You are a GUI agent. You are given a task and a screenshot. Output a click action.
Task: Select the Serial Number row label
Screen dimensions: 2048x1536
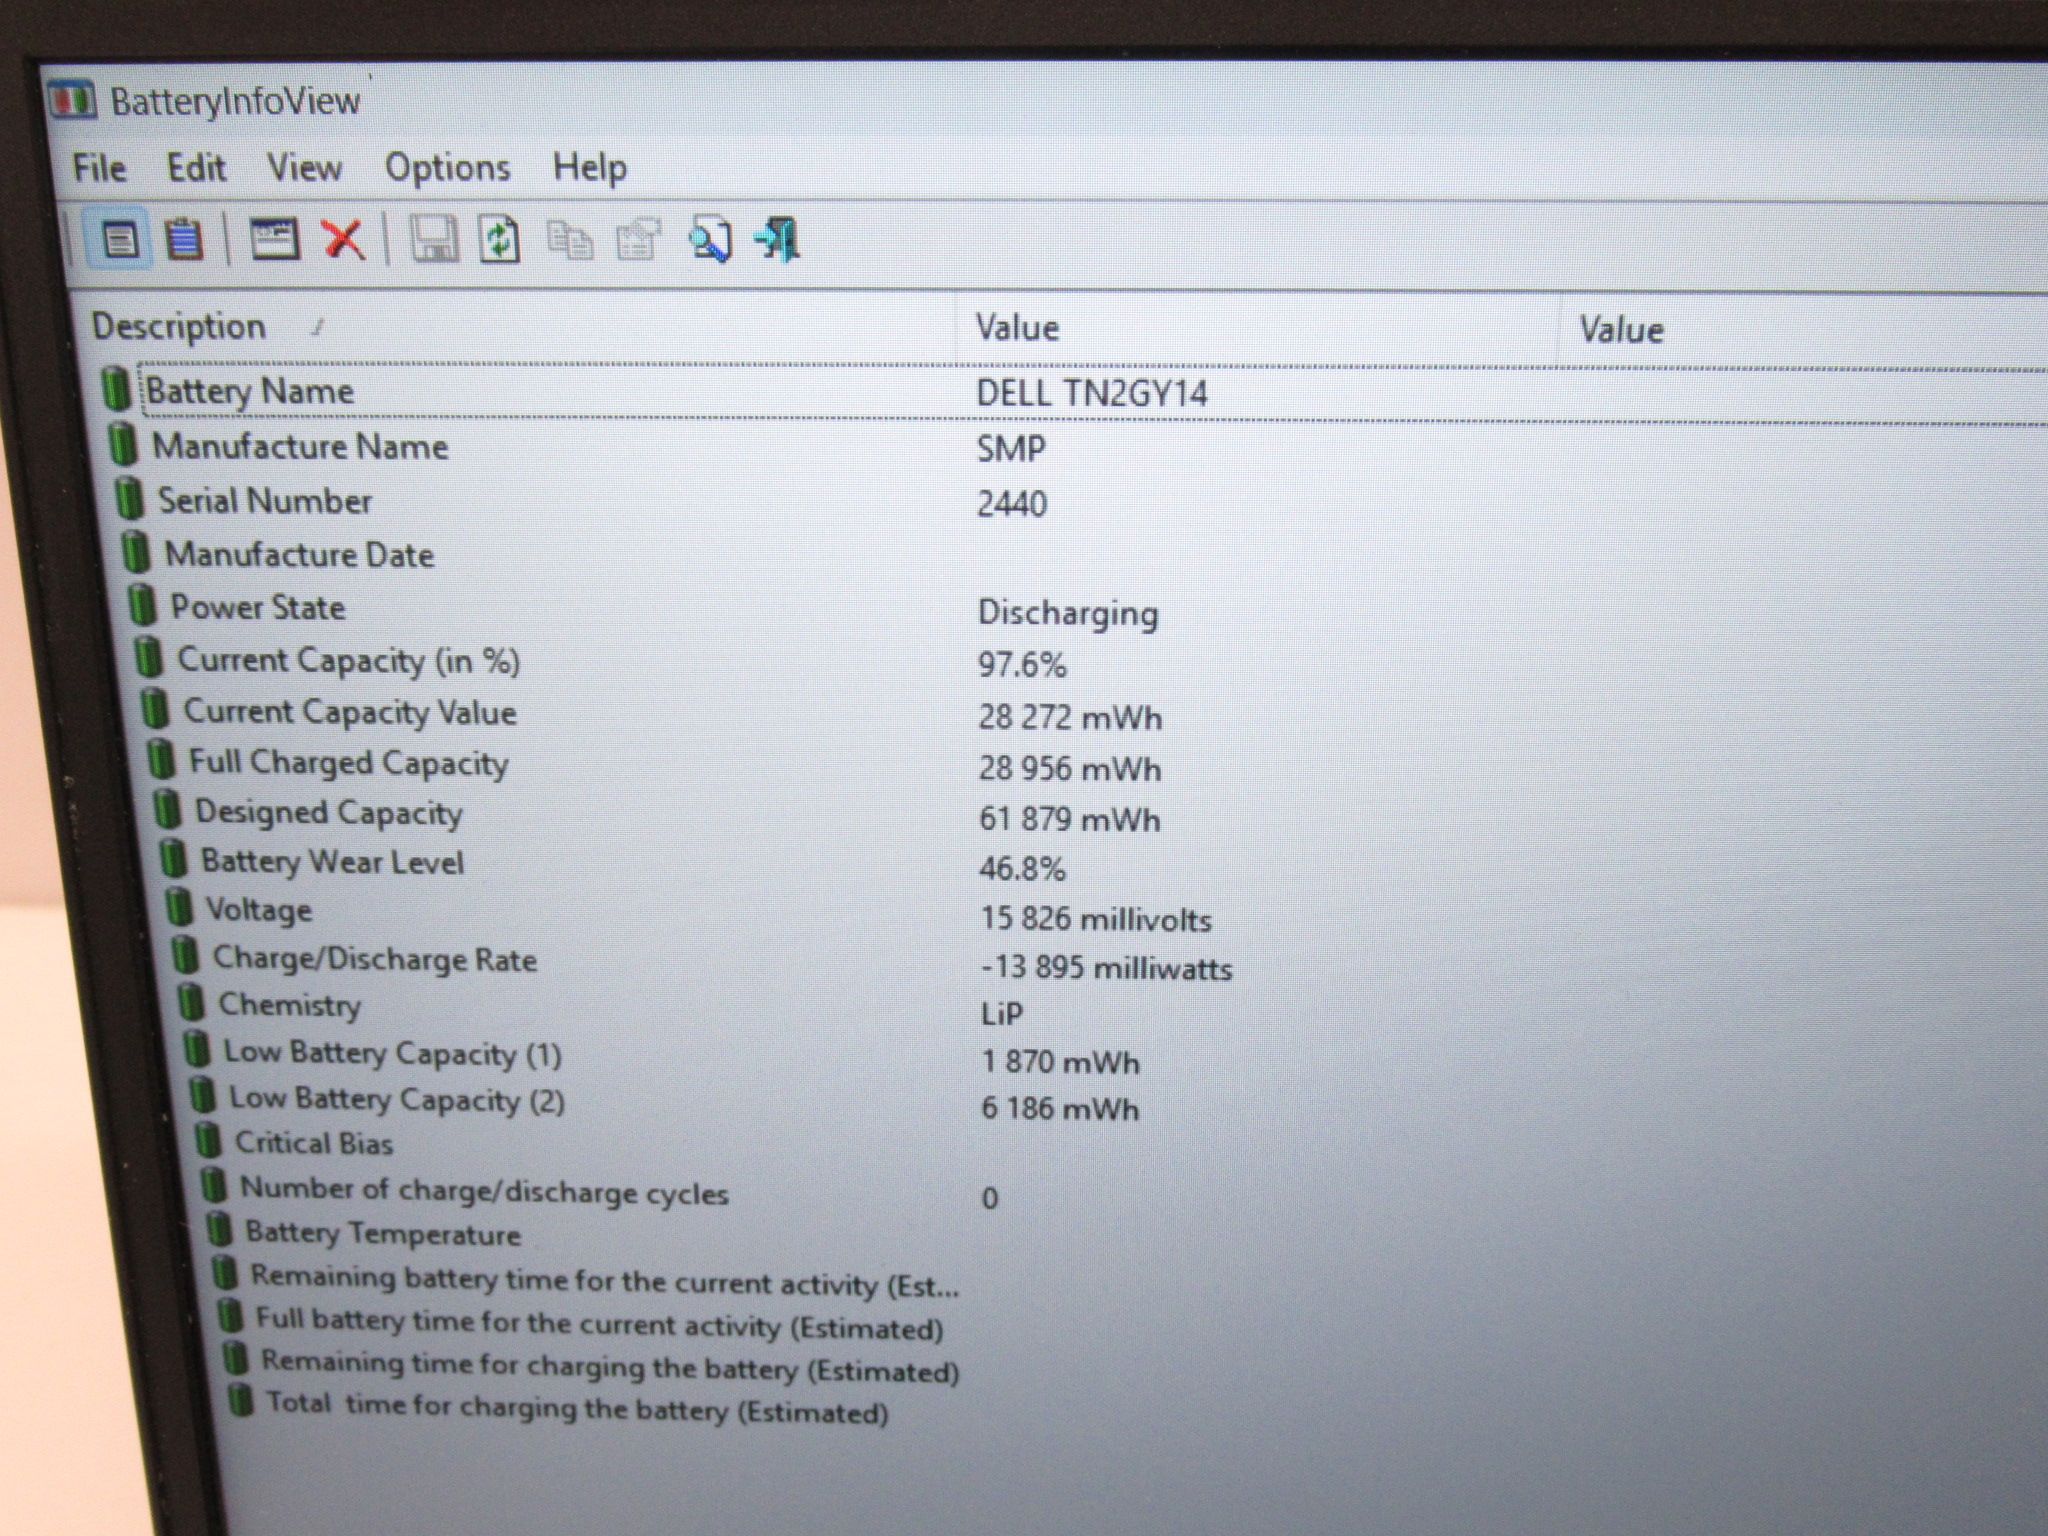(x=265, y=500)
